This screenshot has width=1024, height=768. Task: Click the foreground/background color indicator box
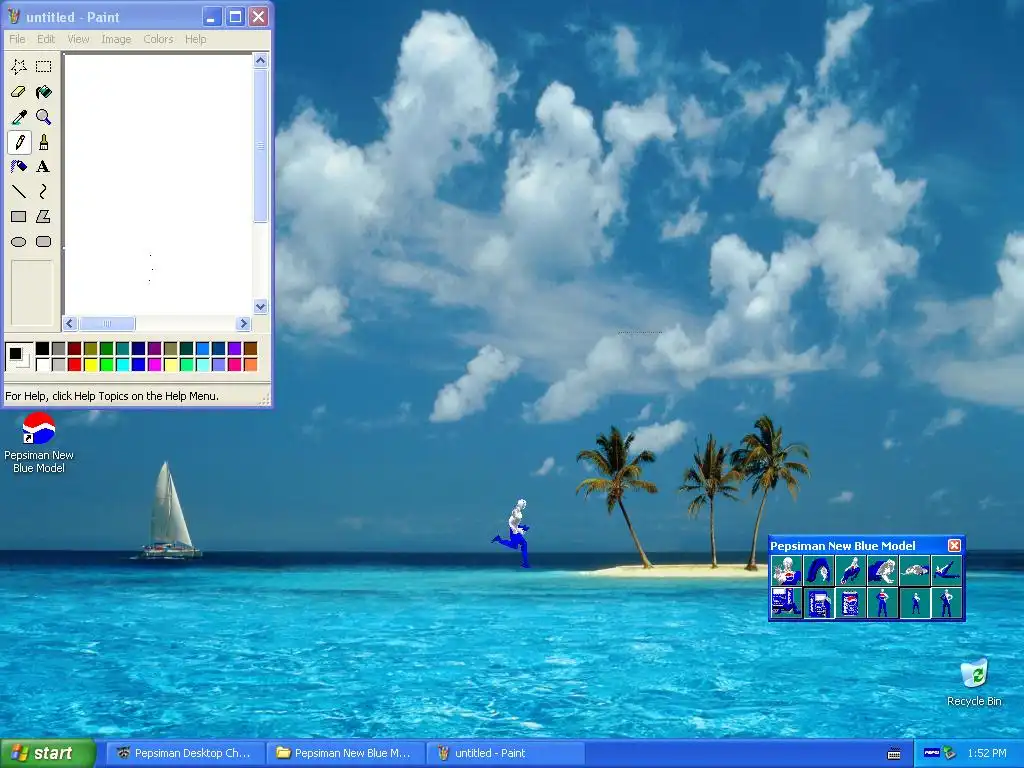[18, 357]
